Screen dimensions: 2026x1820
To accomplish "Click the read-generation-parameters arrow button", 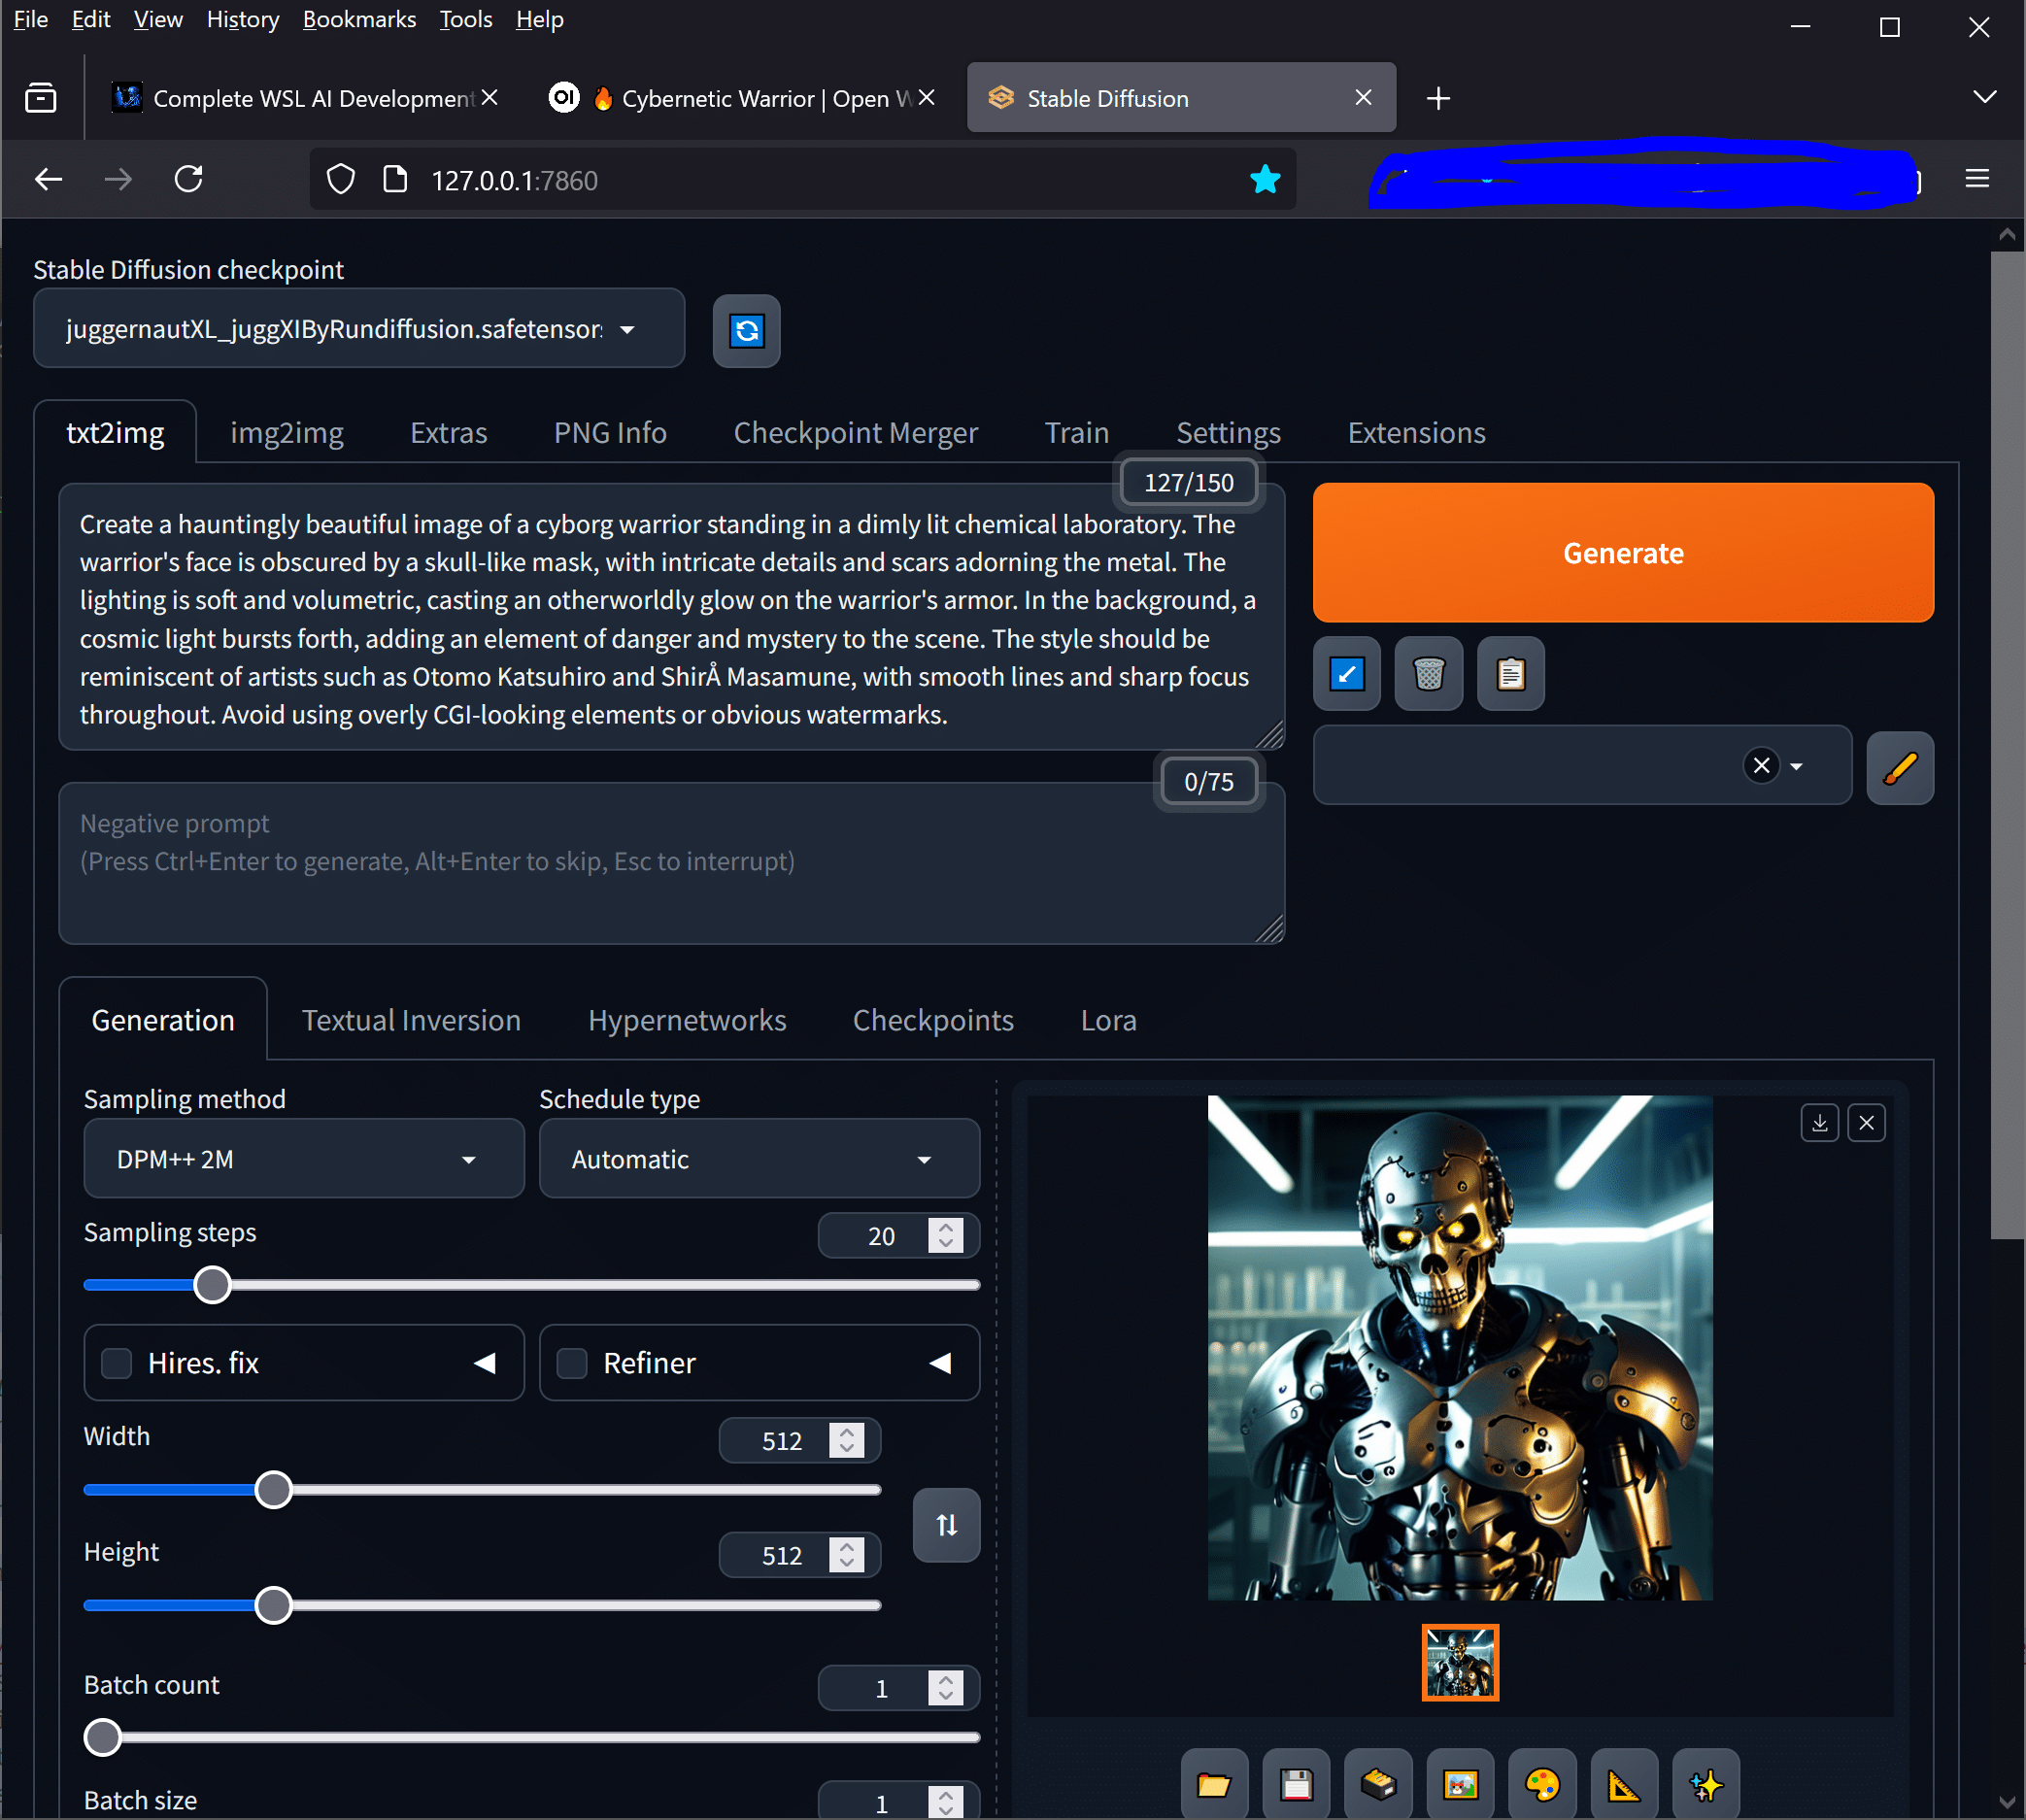I will 1346,674.
